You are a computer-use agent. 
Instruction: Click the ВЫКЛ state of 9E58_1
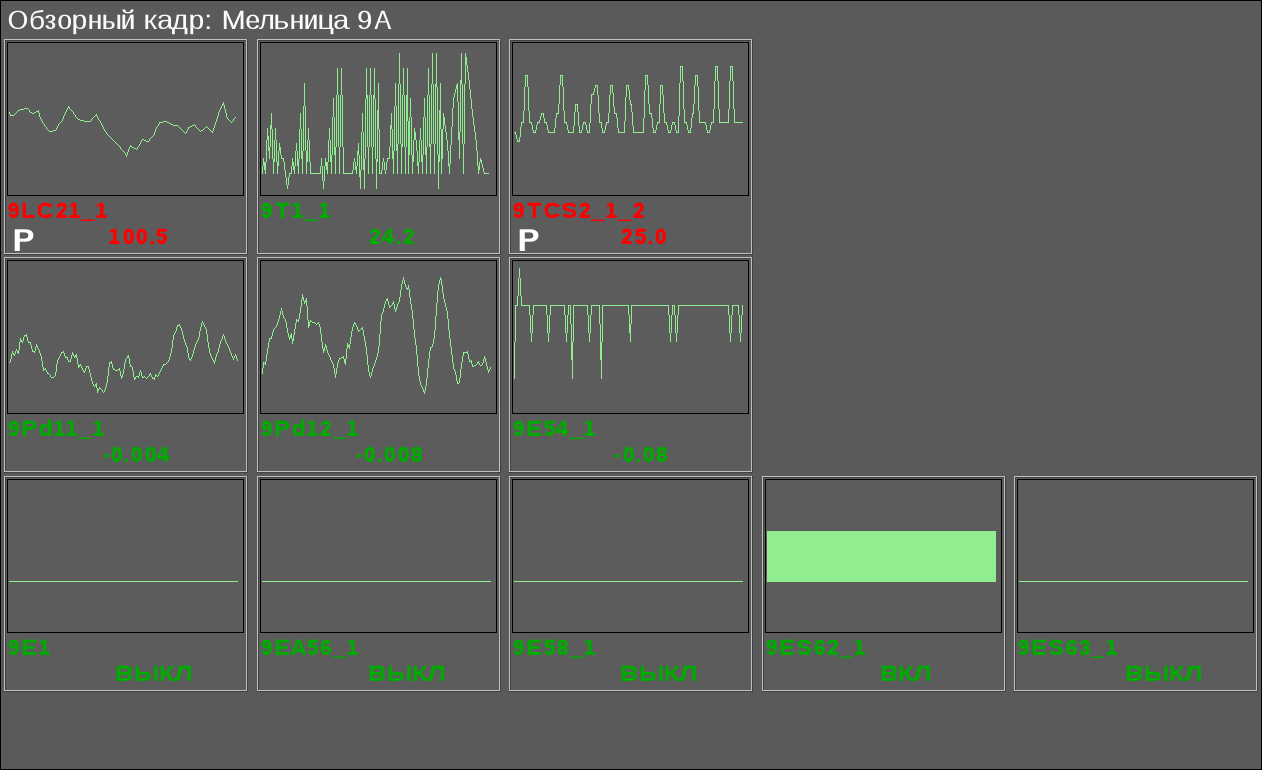pyautogui.click(x=659, y=674)
